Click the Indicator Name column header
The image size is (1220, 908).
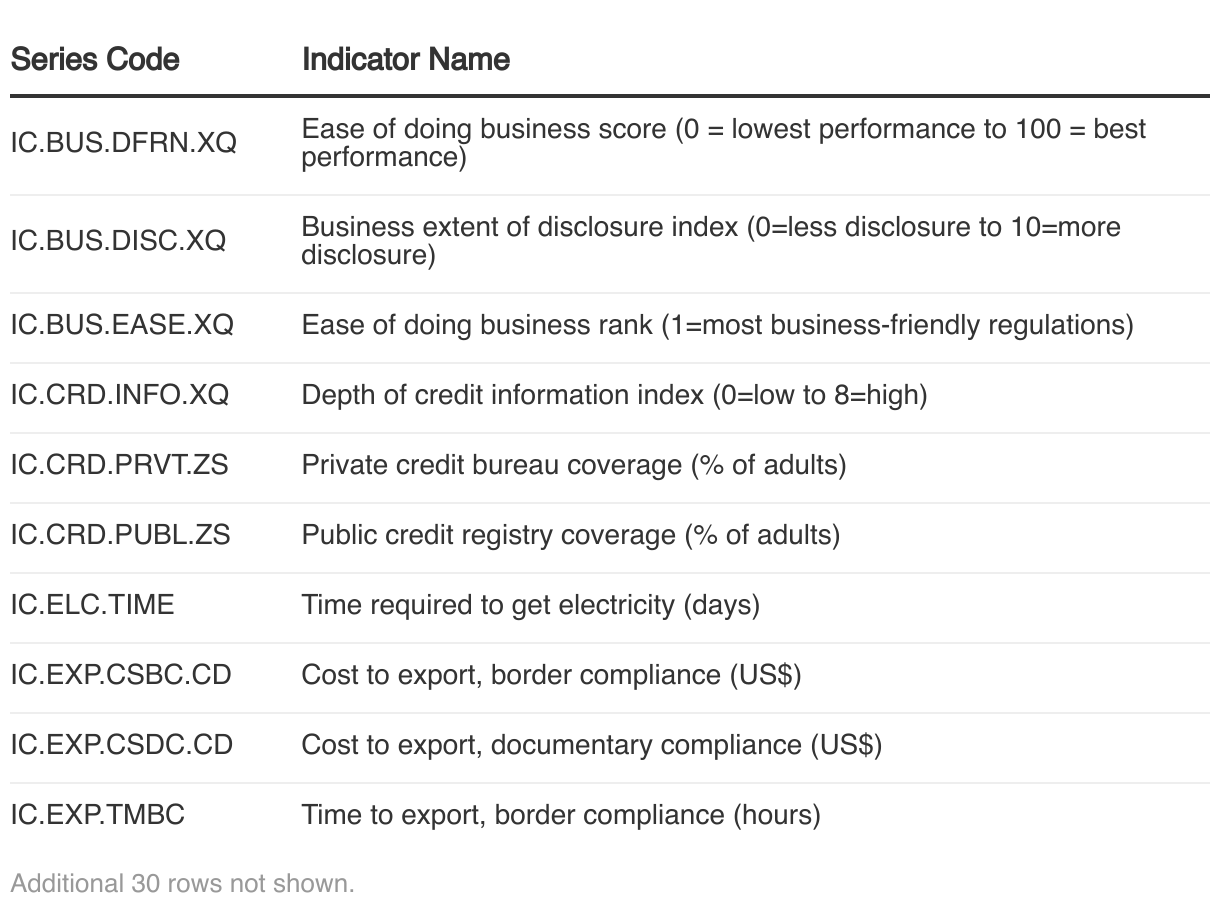tap(405, 59)
